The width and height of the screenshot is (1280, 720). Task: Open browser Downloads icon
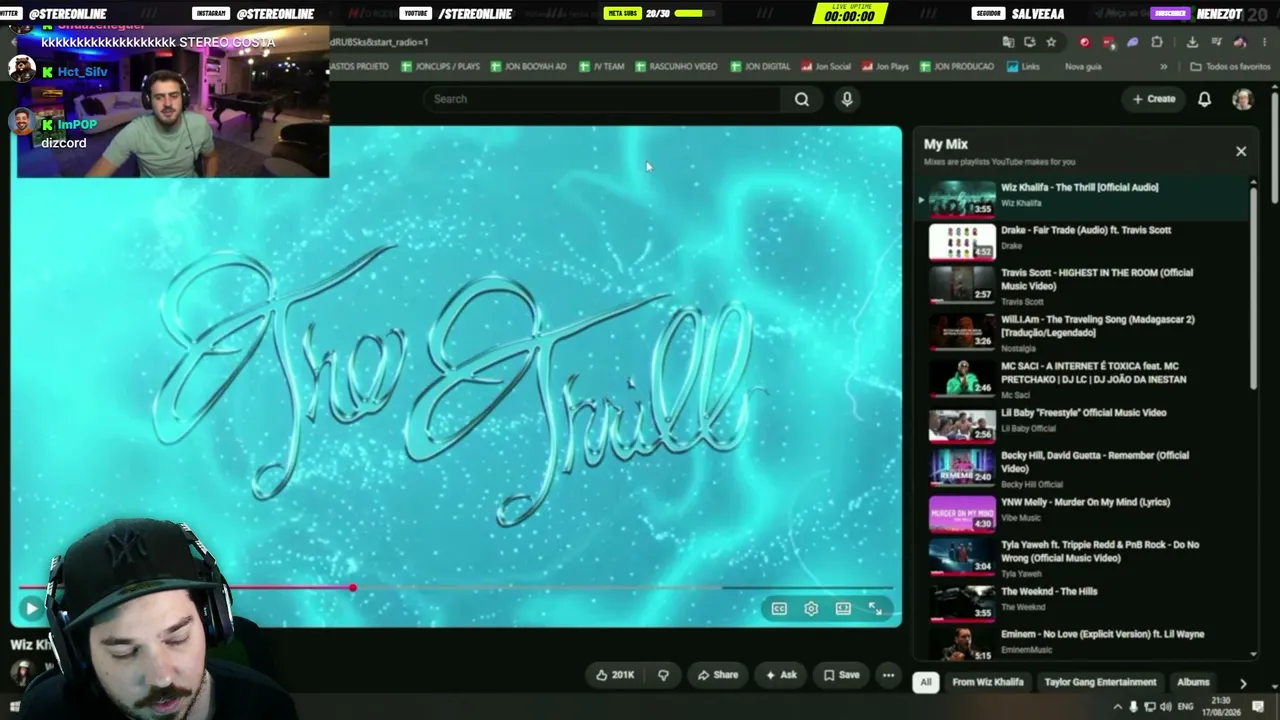(1192, 42)
